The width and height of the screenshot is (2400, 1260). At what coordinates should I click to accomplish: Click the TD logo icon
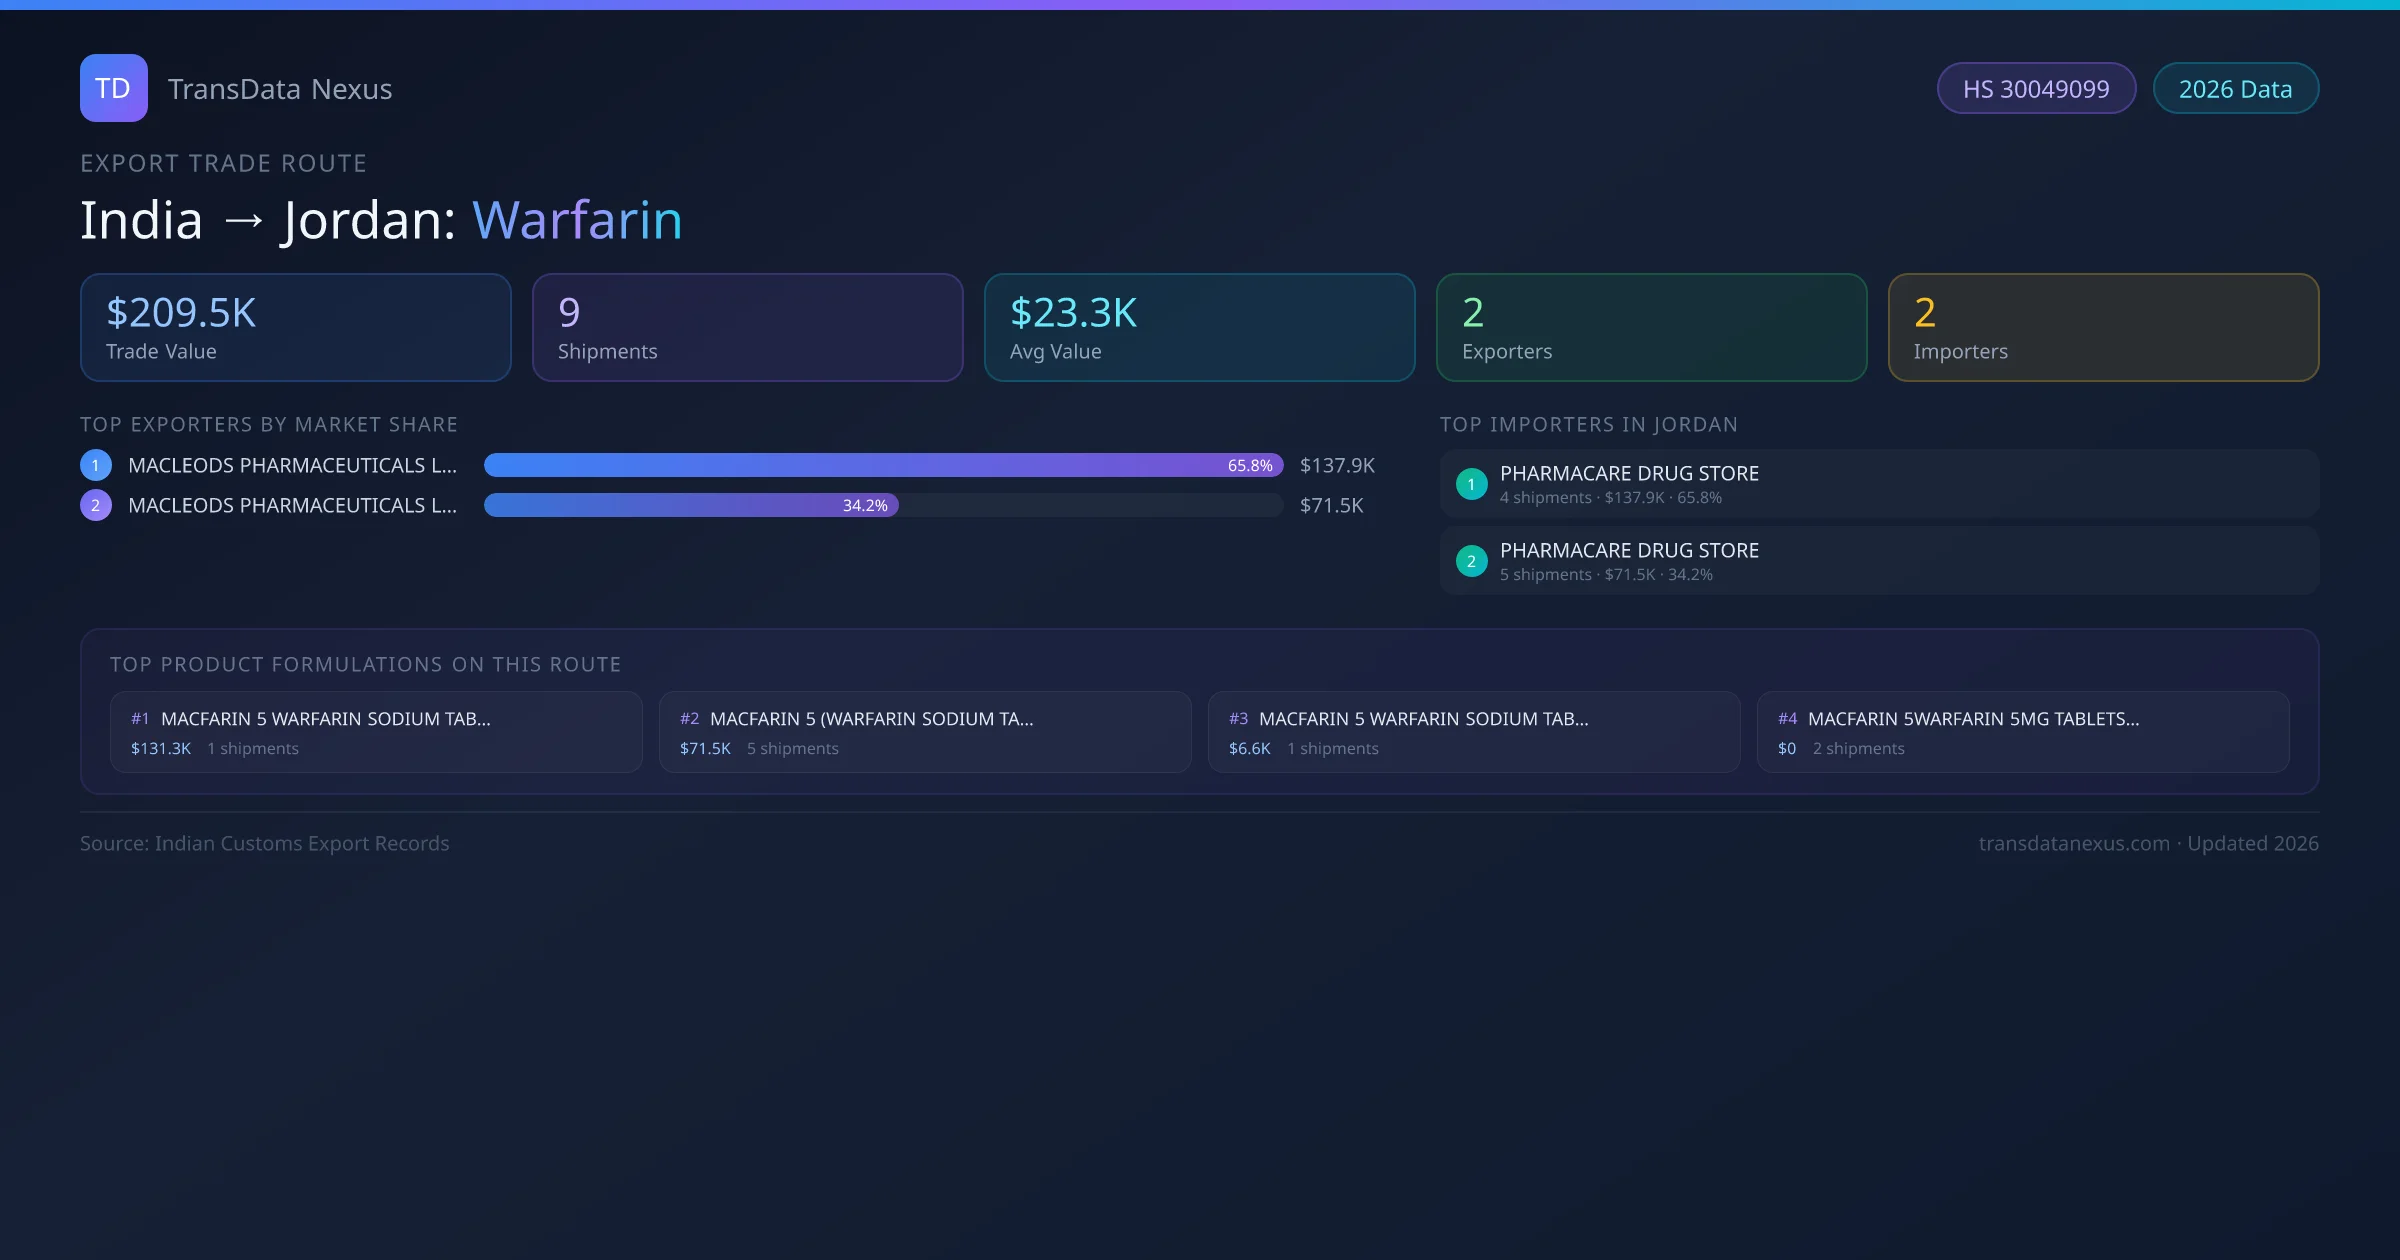(x=113, y=88)
